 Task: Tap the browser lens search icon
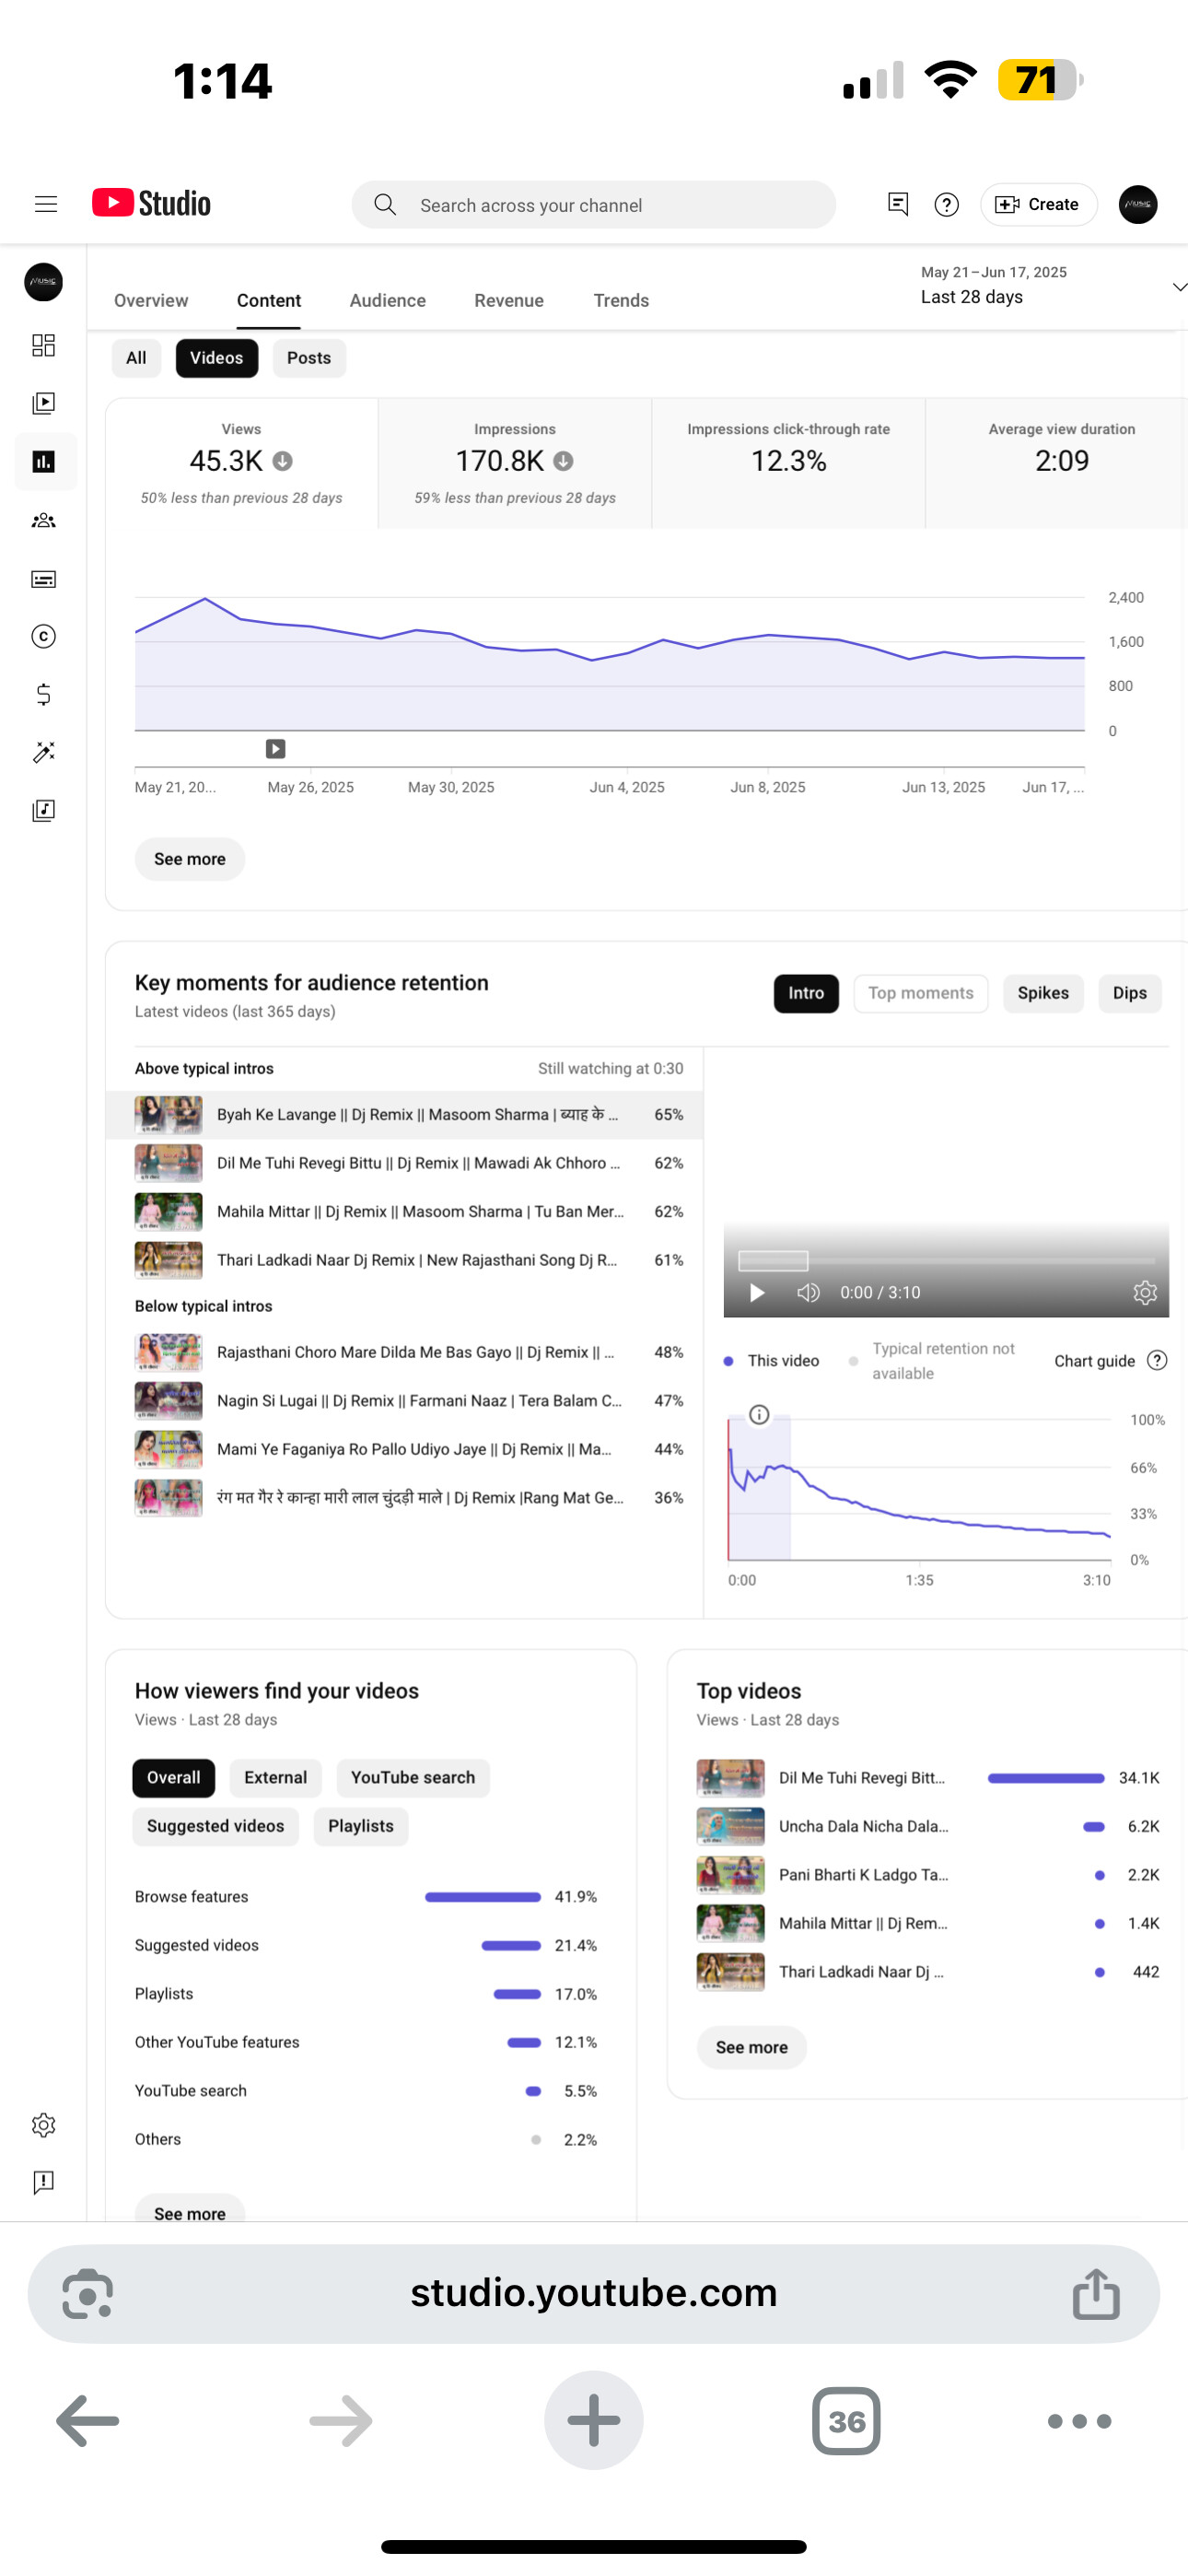(x=88, y=2293)
